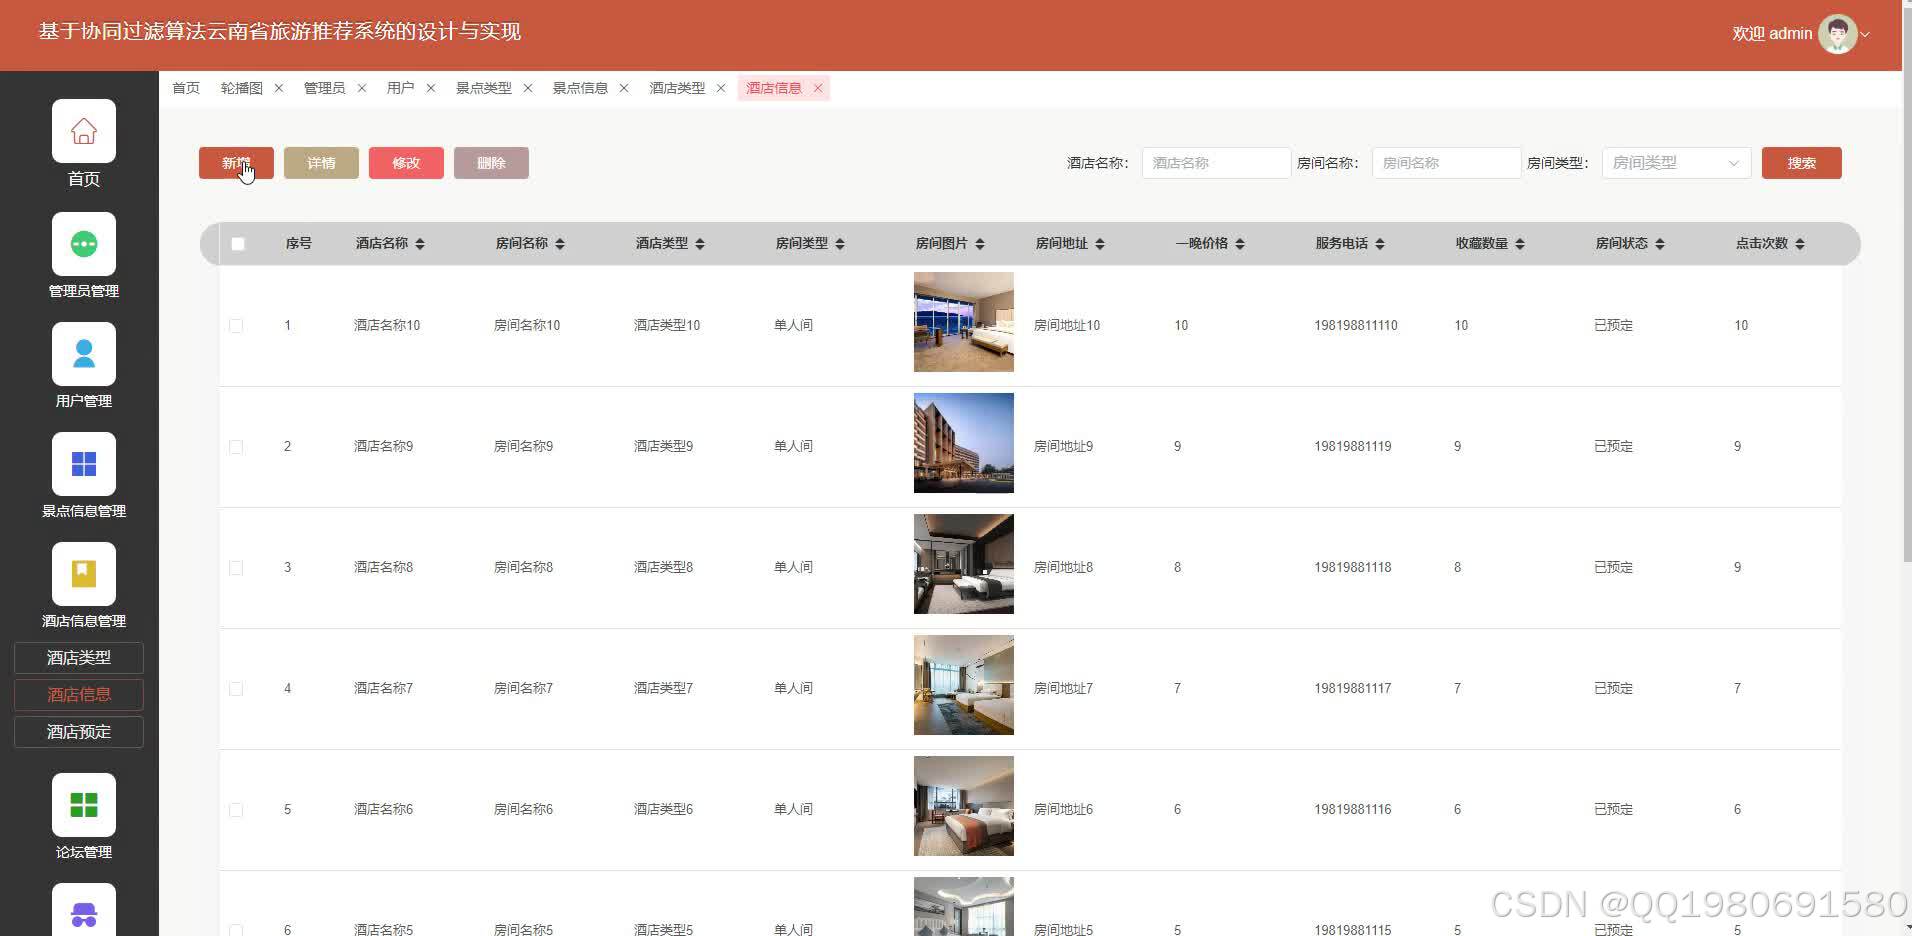Switch to the 景点信息 tab
This screenshot has width=1912, height=936.
click(580, 88)
